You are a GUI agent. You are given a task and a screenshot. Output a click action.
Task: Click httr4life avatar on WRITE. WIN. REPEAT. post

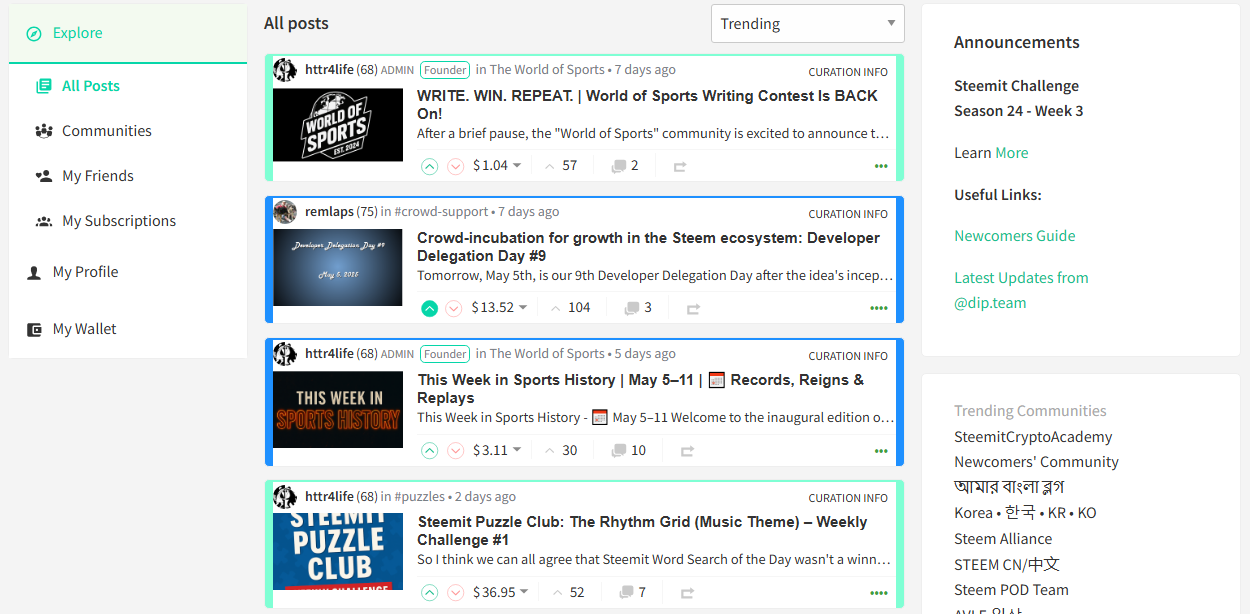click(285, 69)
